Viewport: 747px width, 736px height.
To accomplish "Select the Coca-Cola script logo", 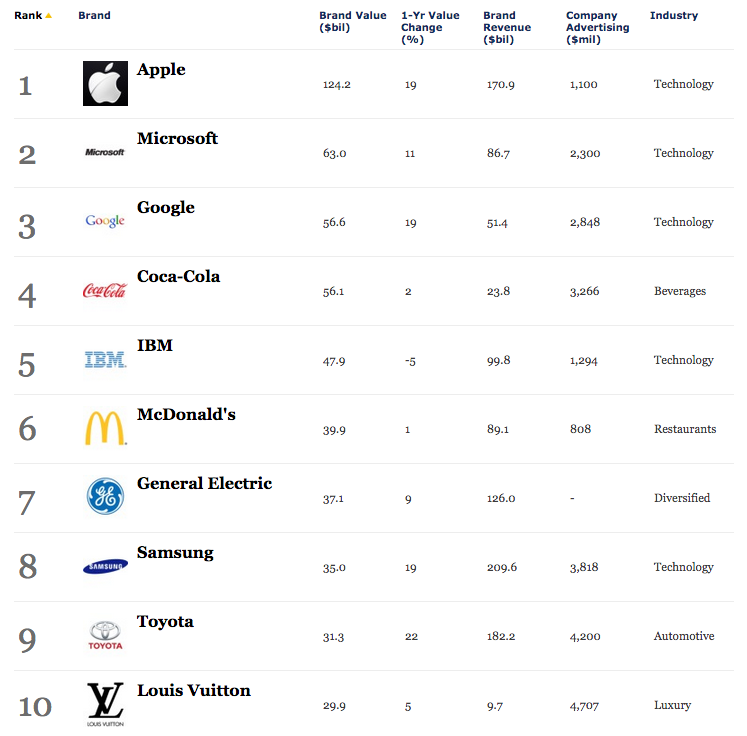I will 105,290.
